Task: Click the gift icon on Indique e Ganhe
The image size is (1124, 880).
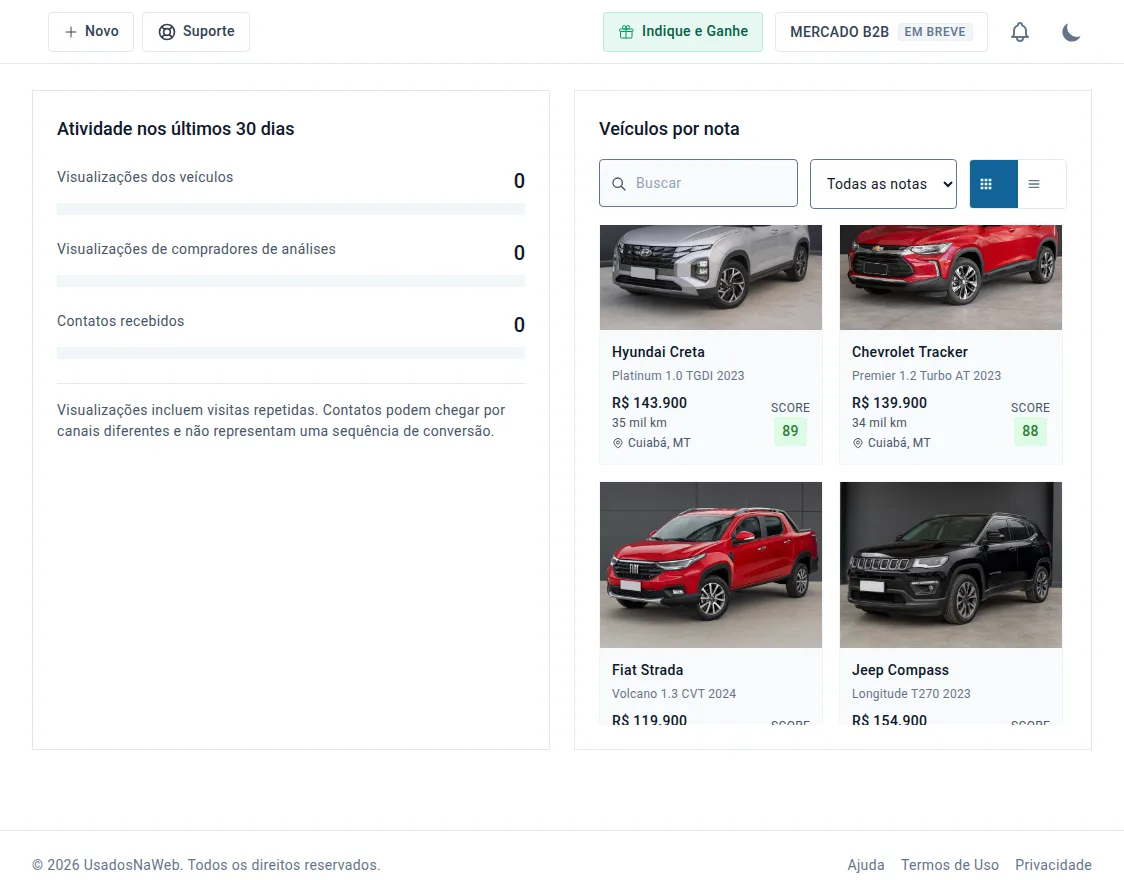Action: pyautogui.click(x=627, y=32)
